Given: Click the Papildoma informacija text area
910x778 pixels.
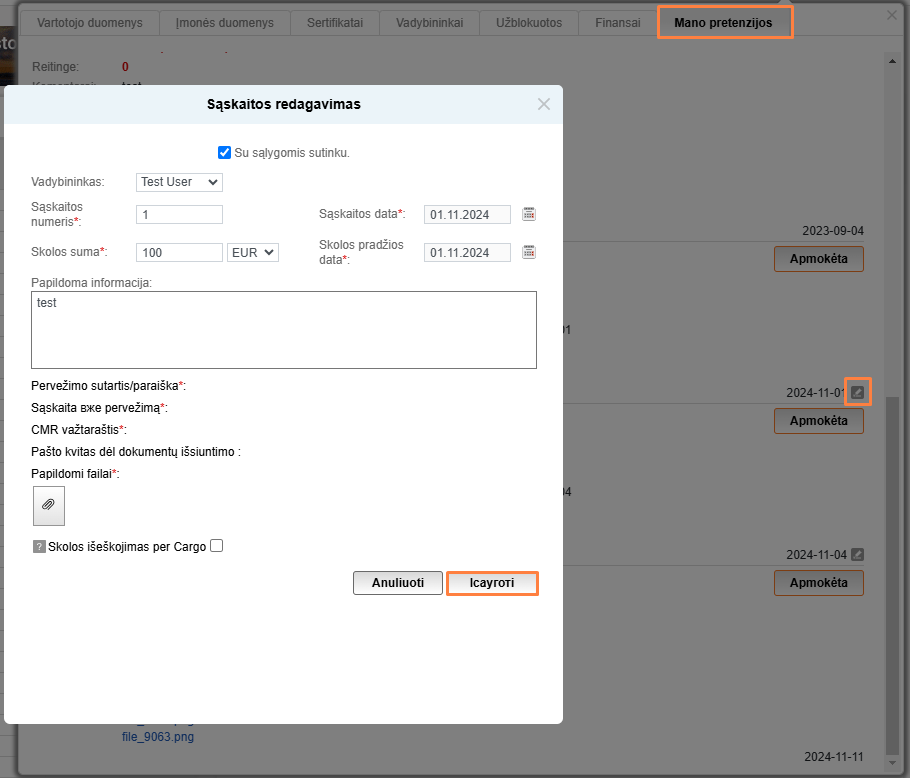Looking at the screenshot, I should click(284, 330).
